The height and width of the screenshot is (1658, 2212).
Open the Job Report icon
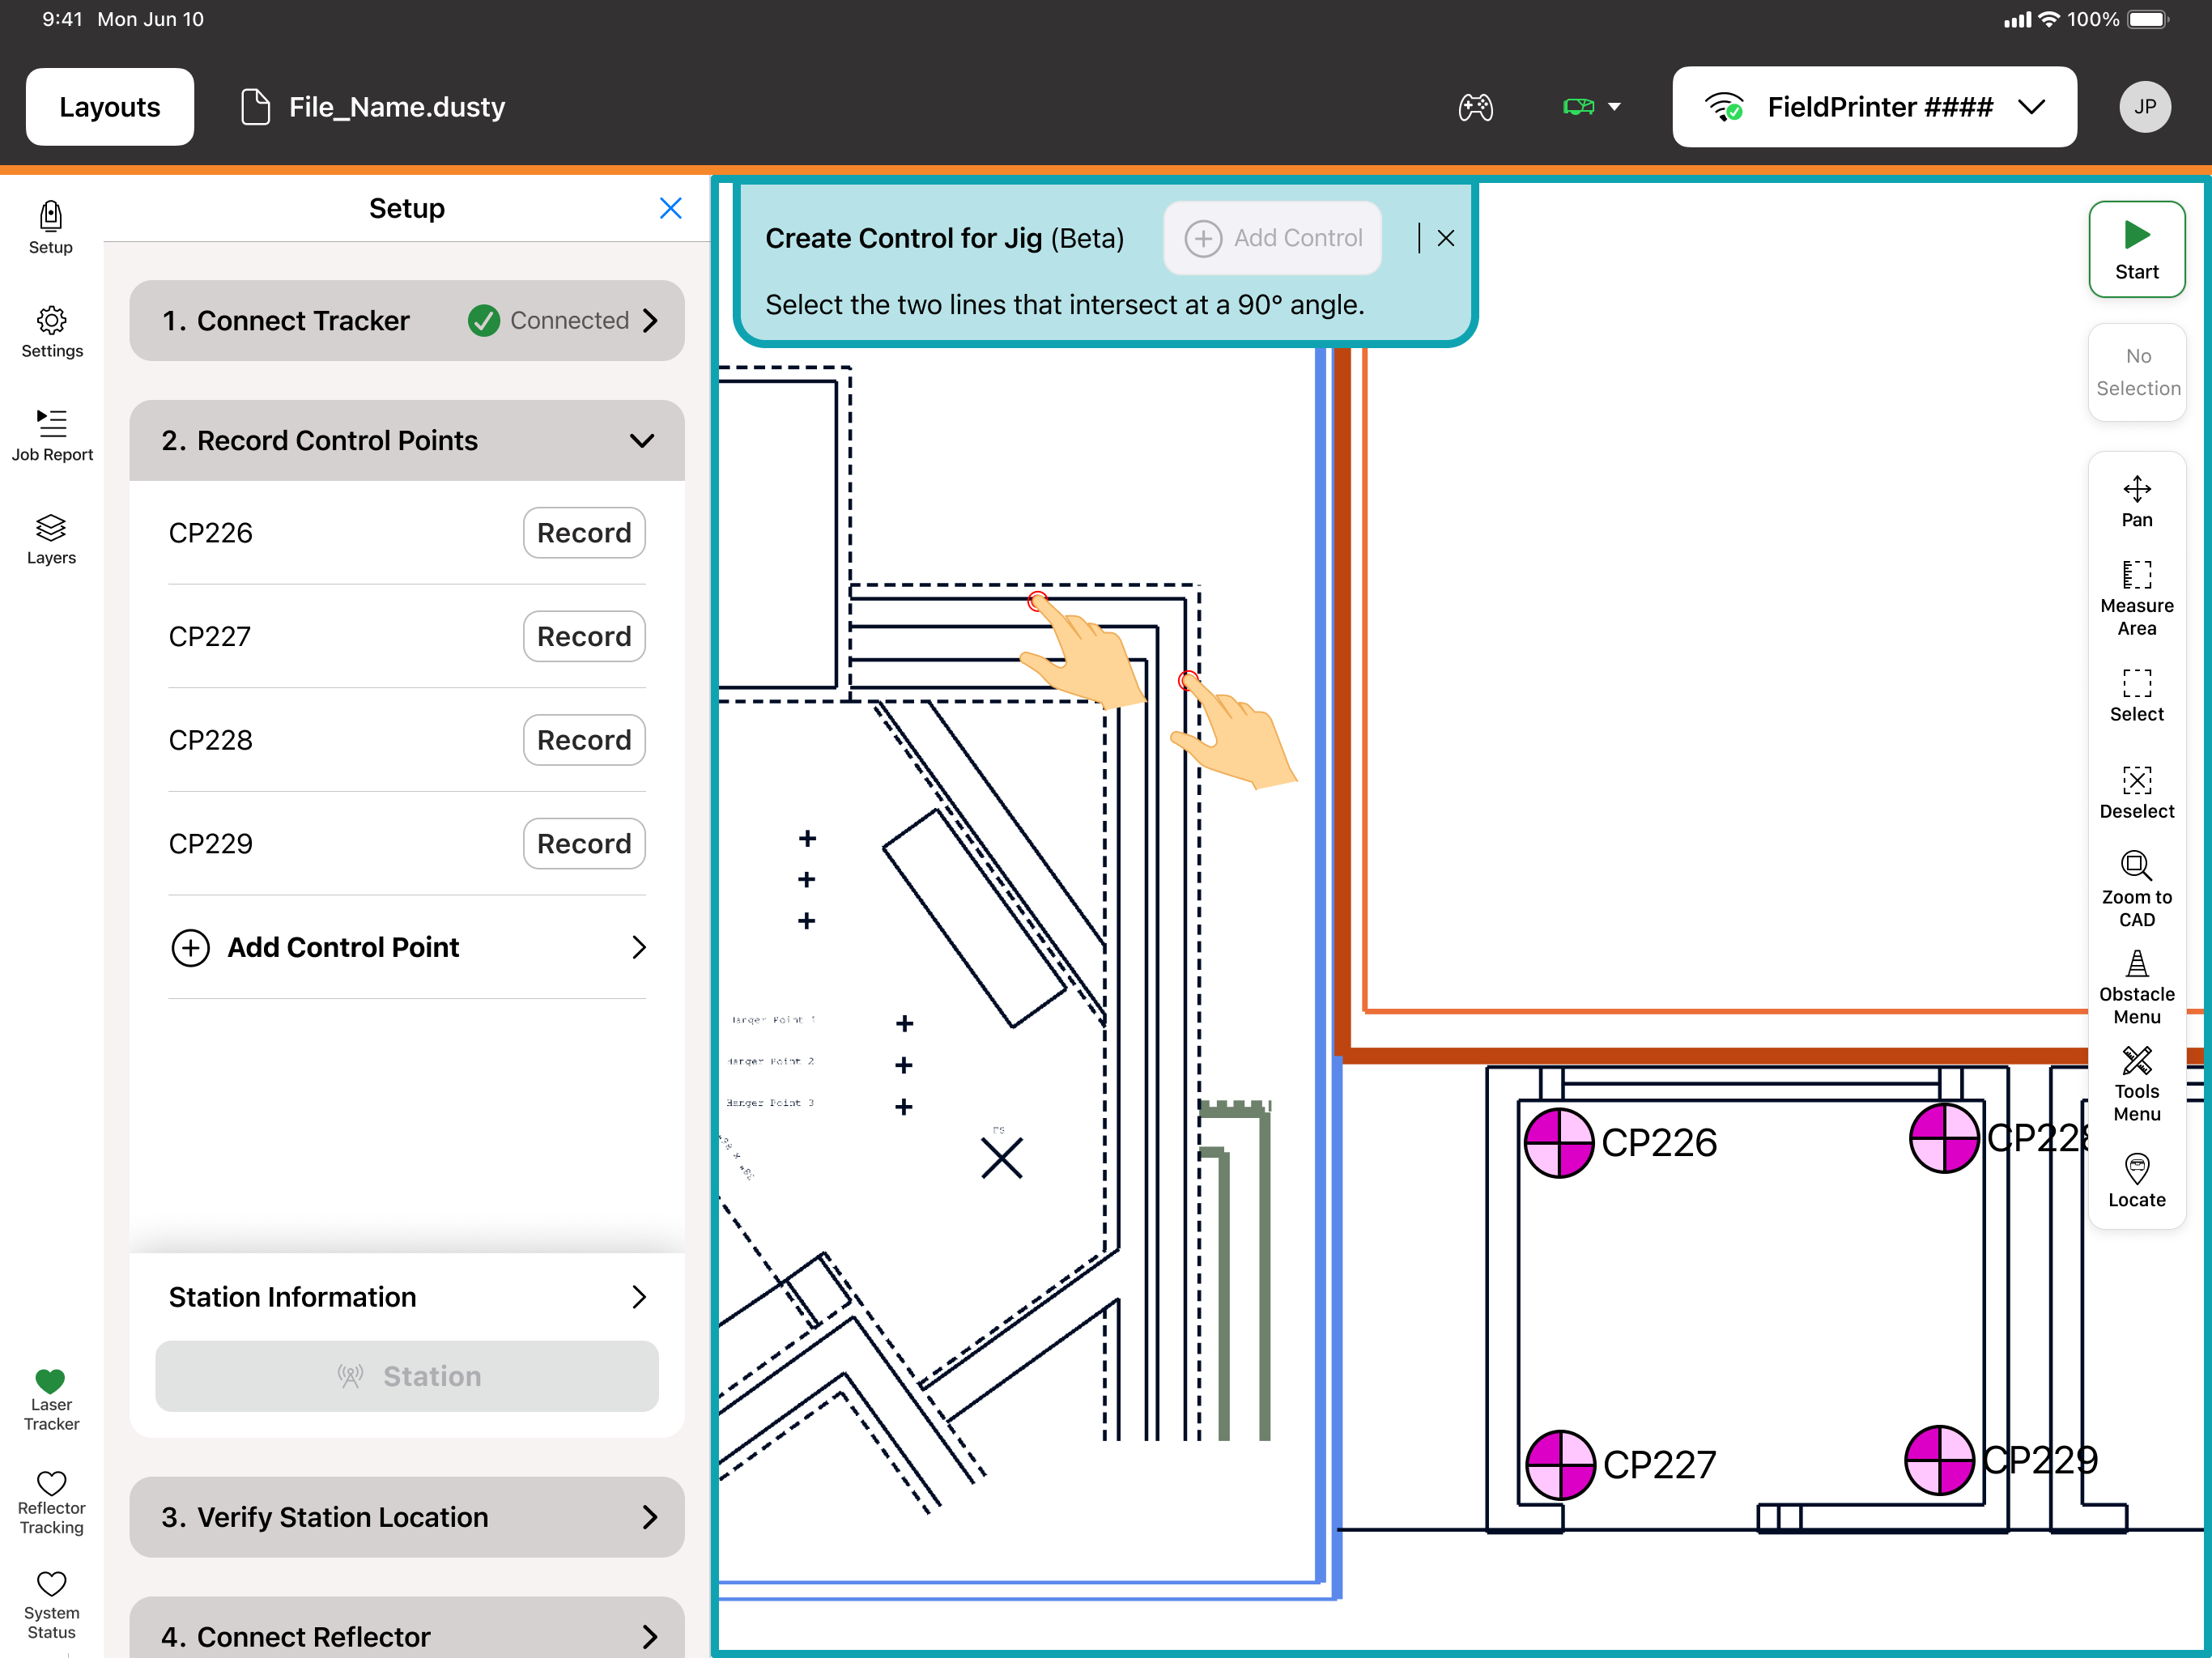[51, 435]
